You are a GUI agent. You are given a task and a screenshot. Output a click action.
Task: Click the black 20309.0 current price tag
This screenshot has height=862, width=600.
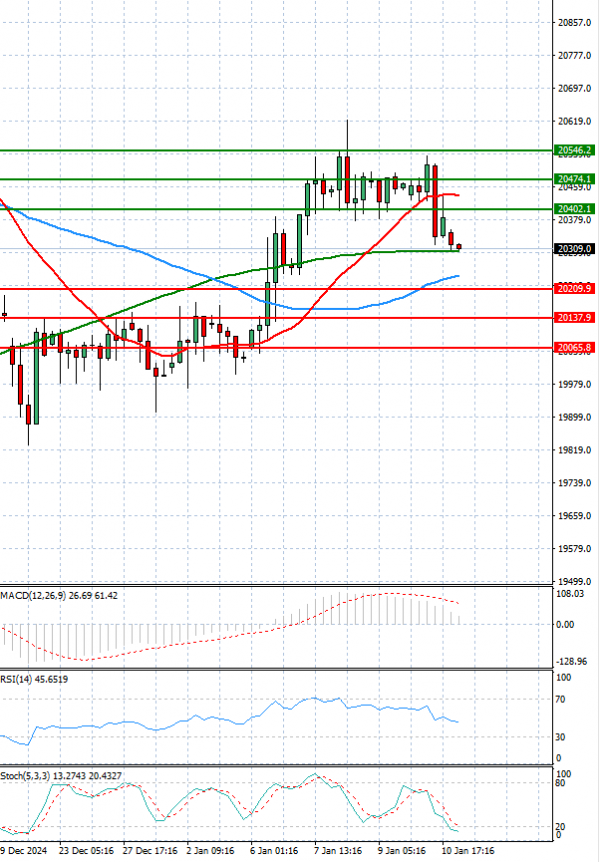574,249
